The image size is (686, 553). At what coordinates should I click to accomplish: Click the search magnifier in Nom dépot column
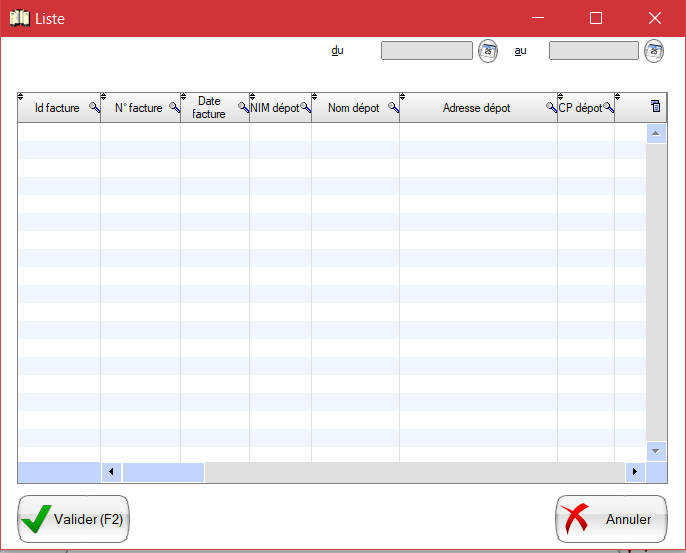[393, 107]
